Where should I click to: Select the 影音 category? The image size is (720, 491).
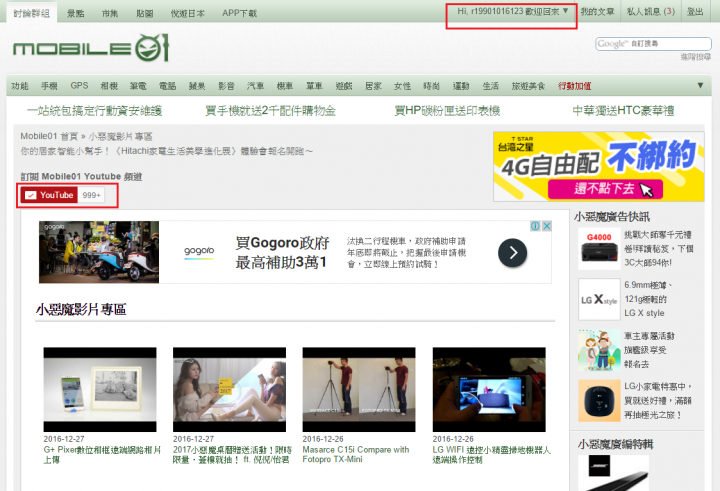coord(226,86)
